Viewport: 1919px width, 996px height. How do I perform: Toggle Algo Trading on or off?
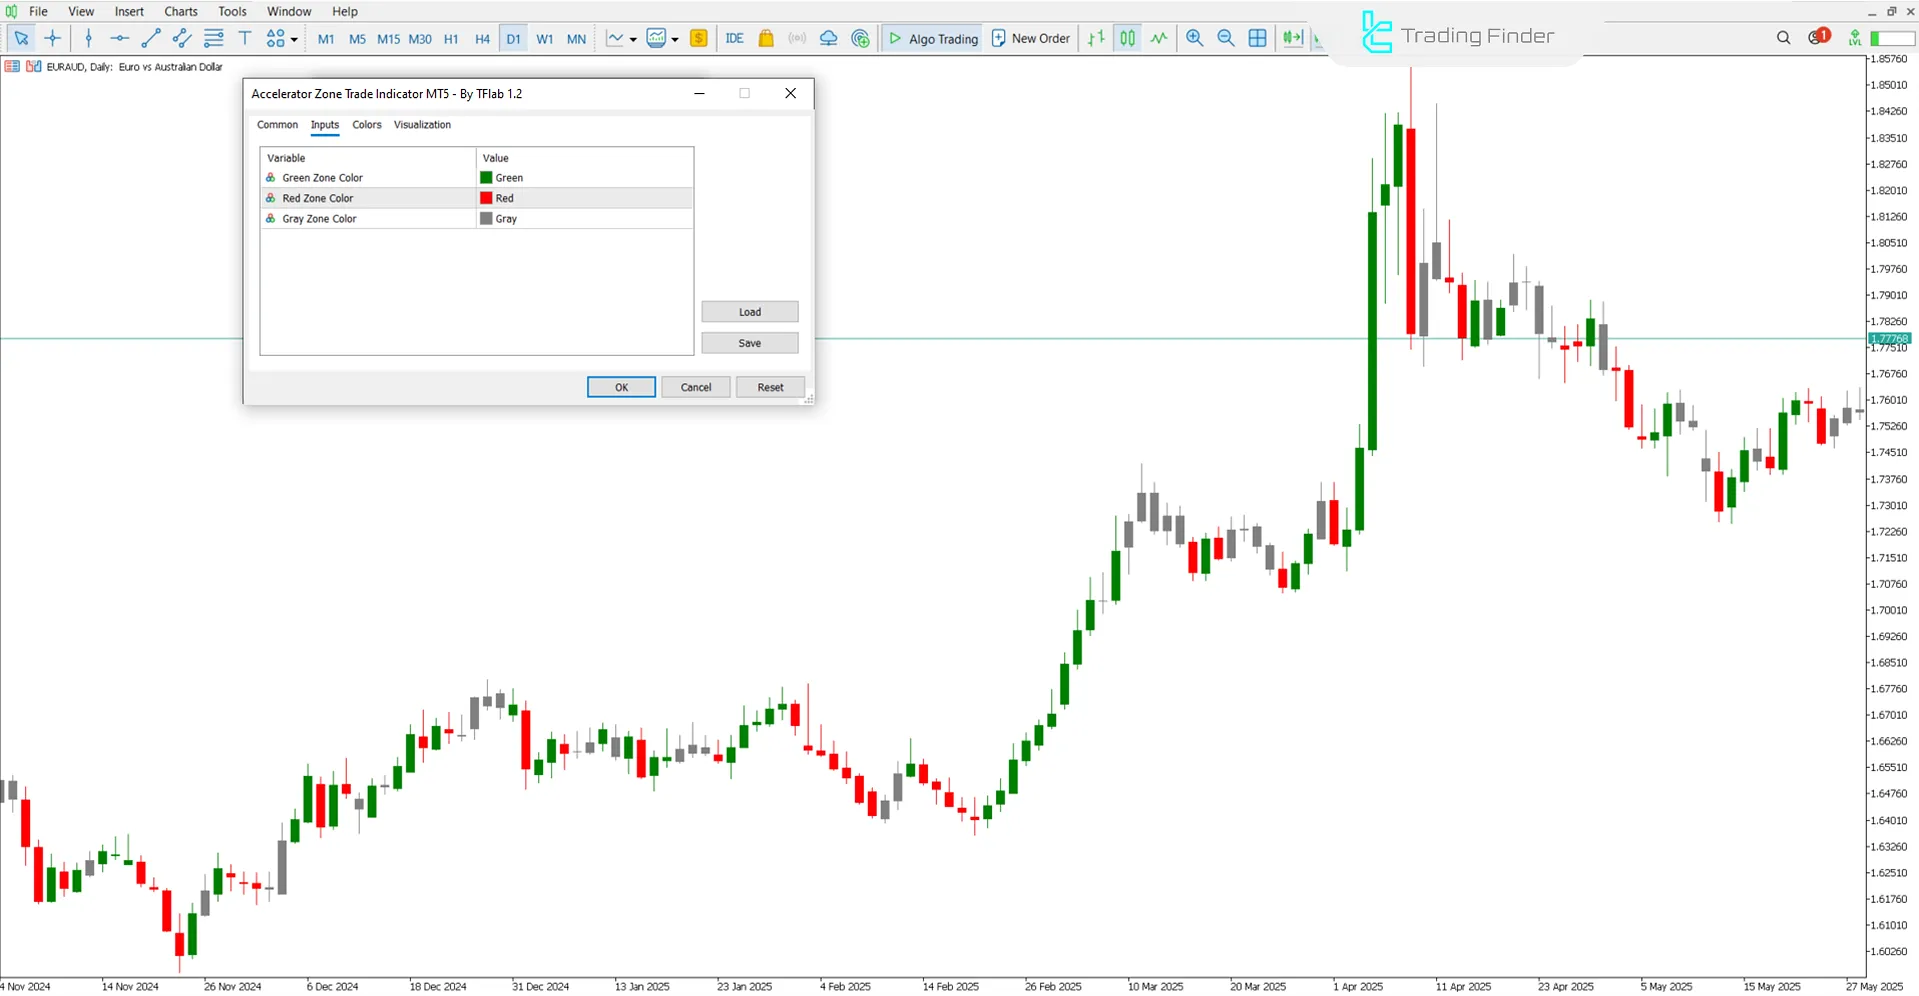[933, 38]
